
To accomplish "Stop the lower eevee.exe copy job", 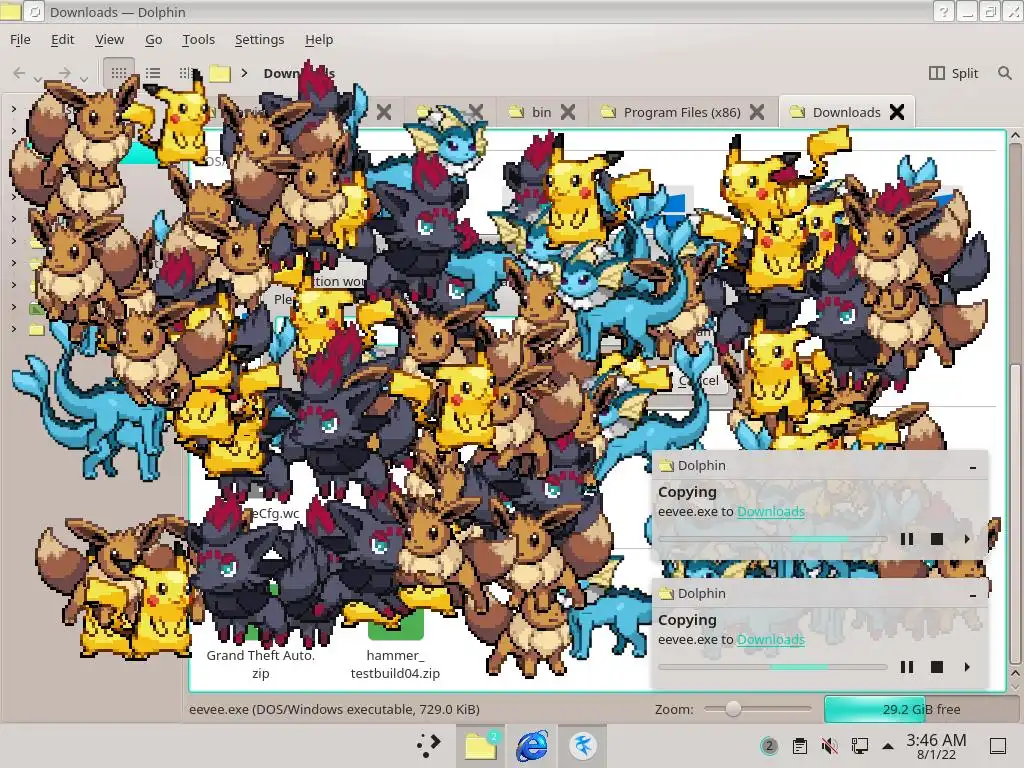I will [x=936, y=667].
